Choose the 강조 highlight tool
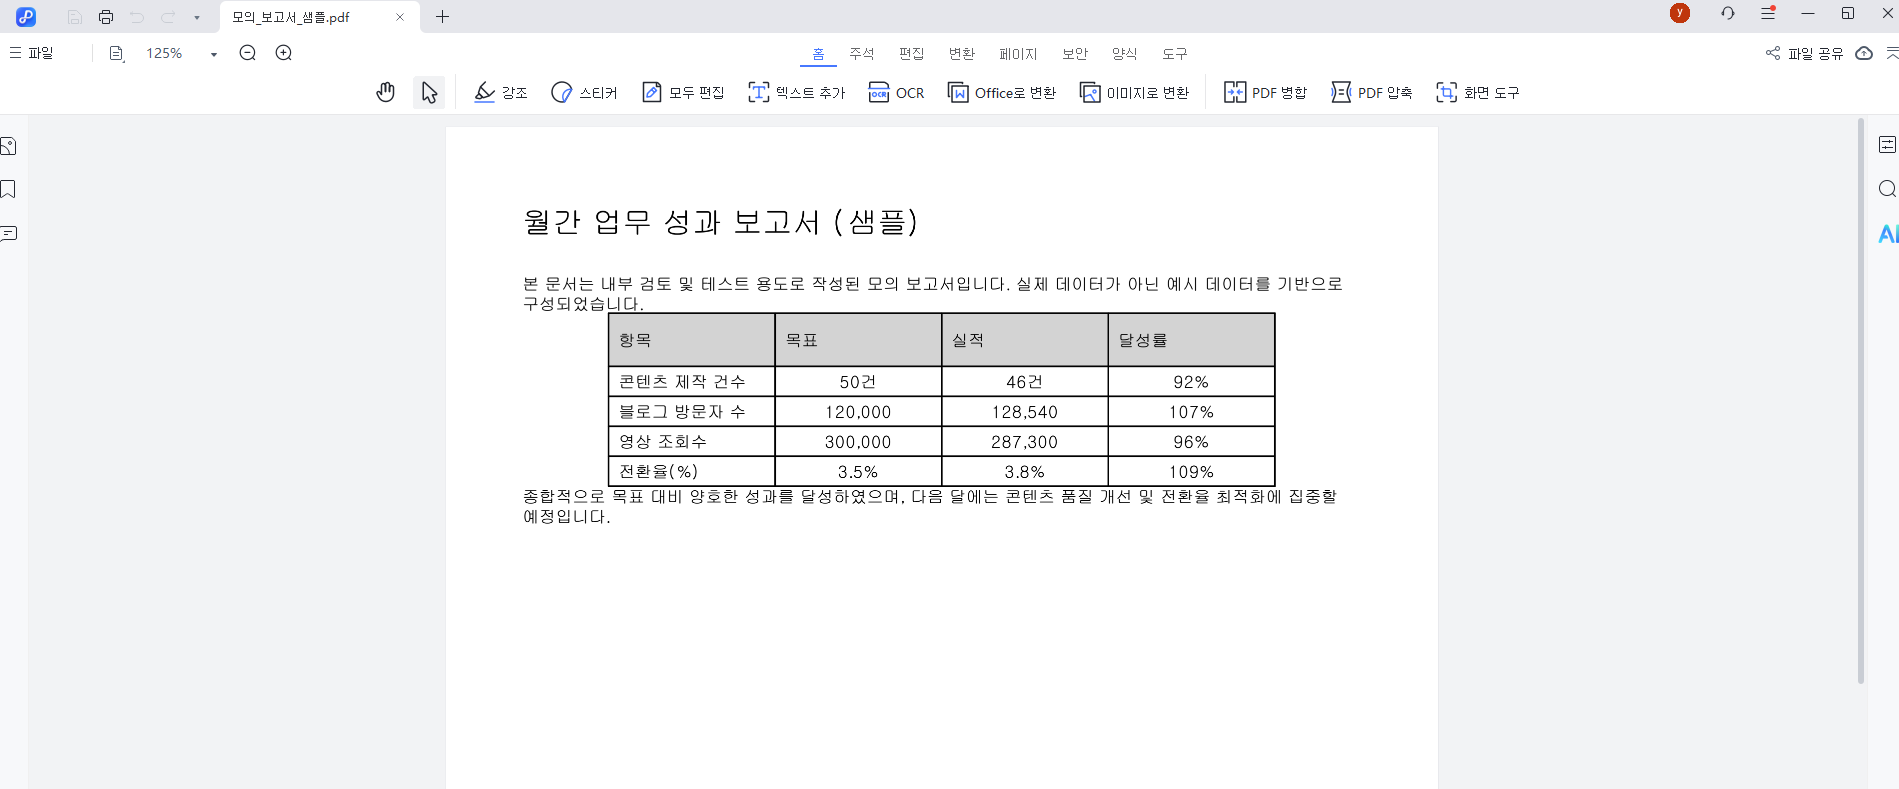Viewport: 1899px width, 789px height. pyautogui.click(x=500, y=93)
